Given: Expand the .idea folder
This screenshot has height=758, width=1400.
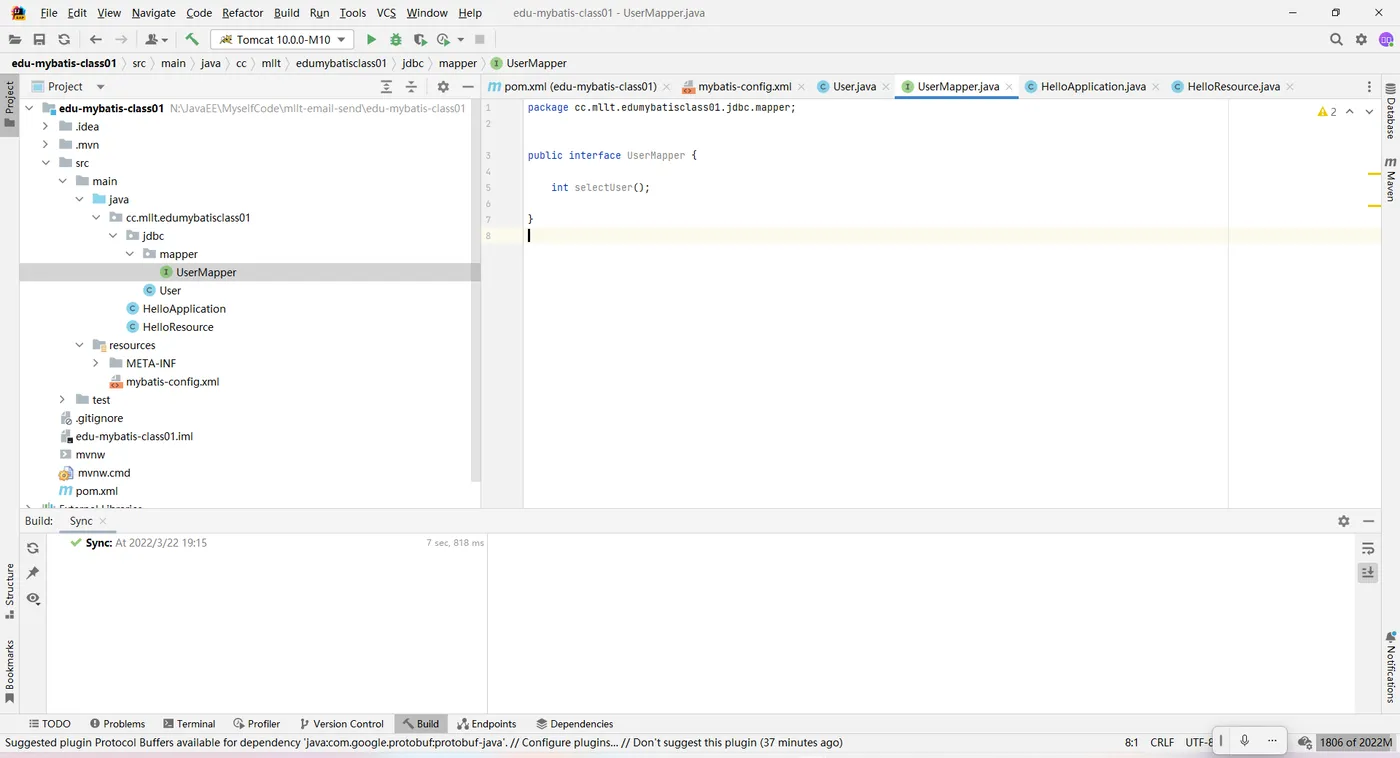Looking at the screenshot, I should [45, 126].
